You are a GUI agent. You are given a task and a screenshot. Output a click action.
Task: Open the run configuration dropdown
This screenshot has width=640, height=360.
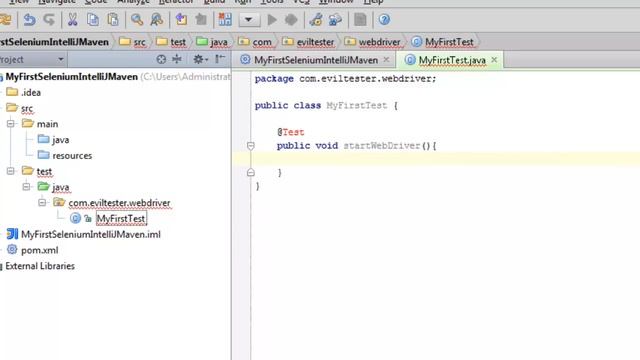coord(249,20)
